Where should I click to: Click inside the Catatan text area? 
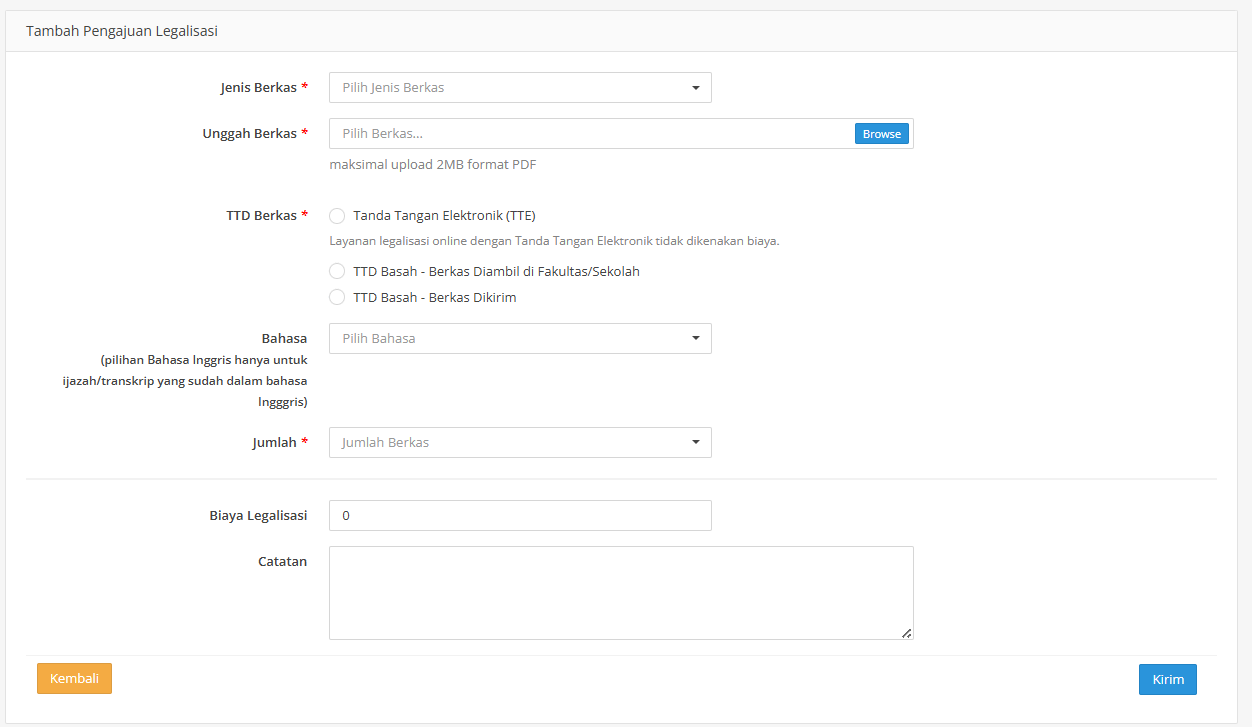pos(620,592)
